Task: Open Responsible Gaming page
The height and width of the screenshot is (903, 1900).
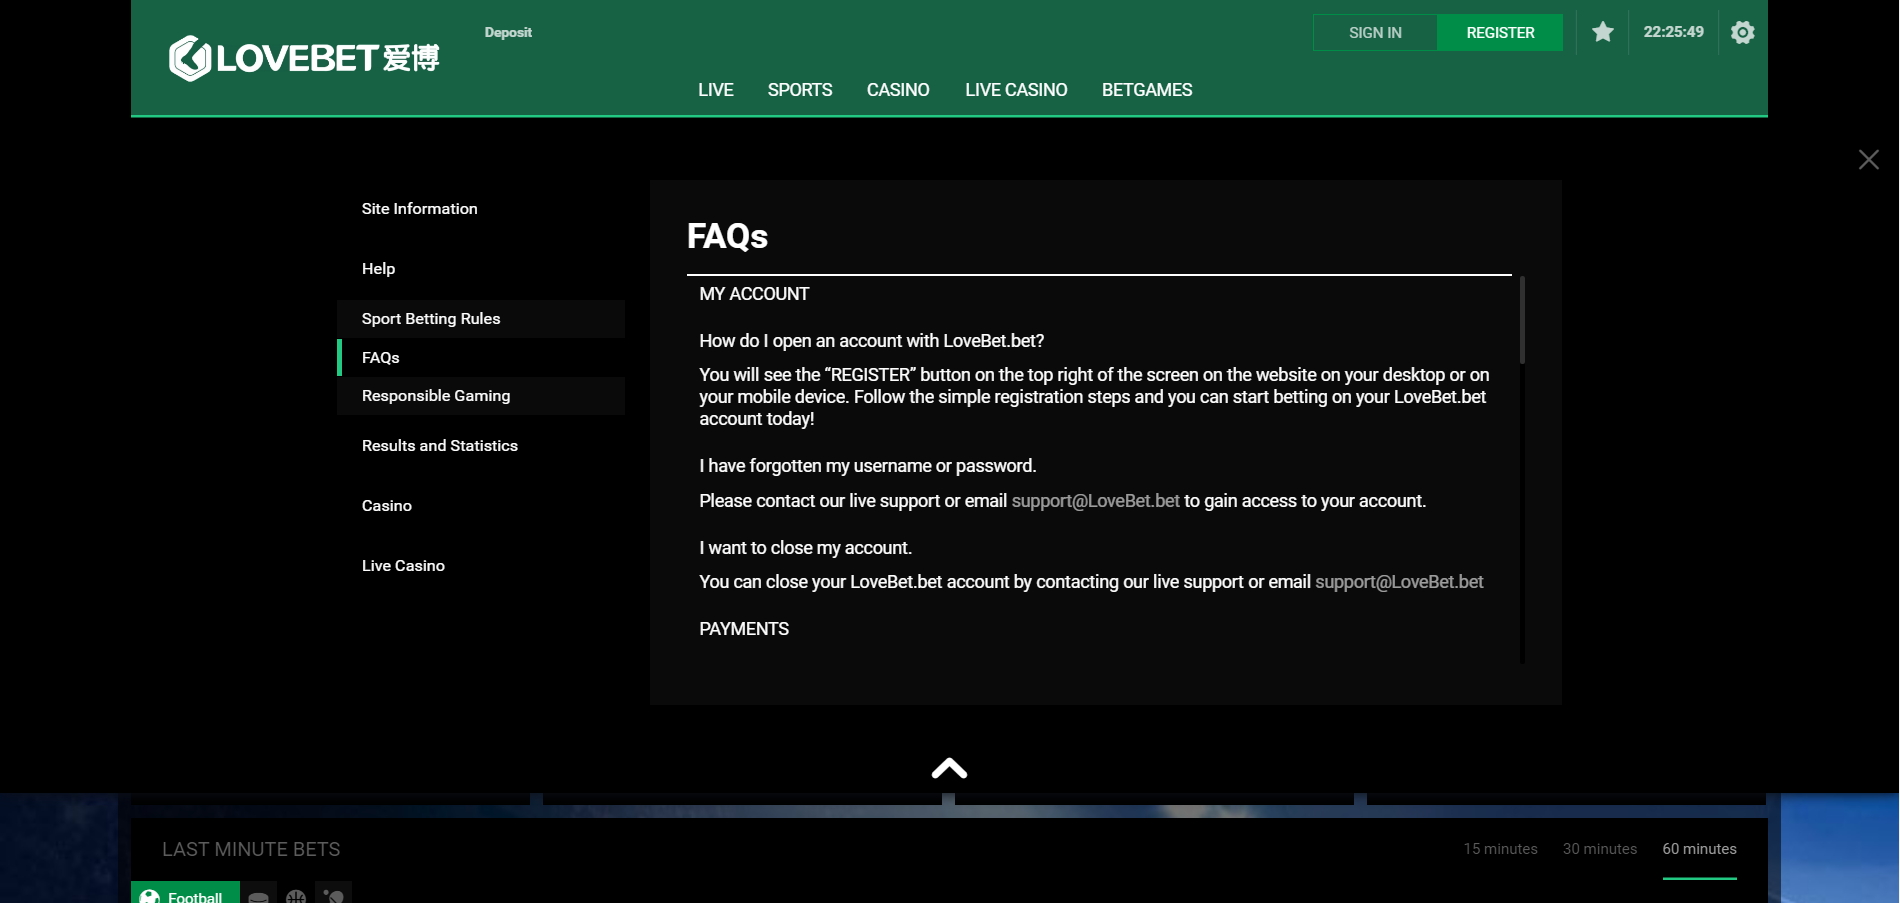Action: [481, 396]
